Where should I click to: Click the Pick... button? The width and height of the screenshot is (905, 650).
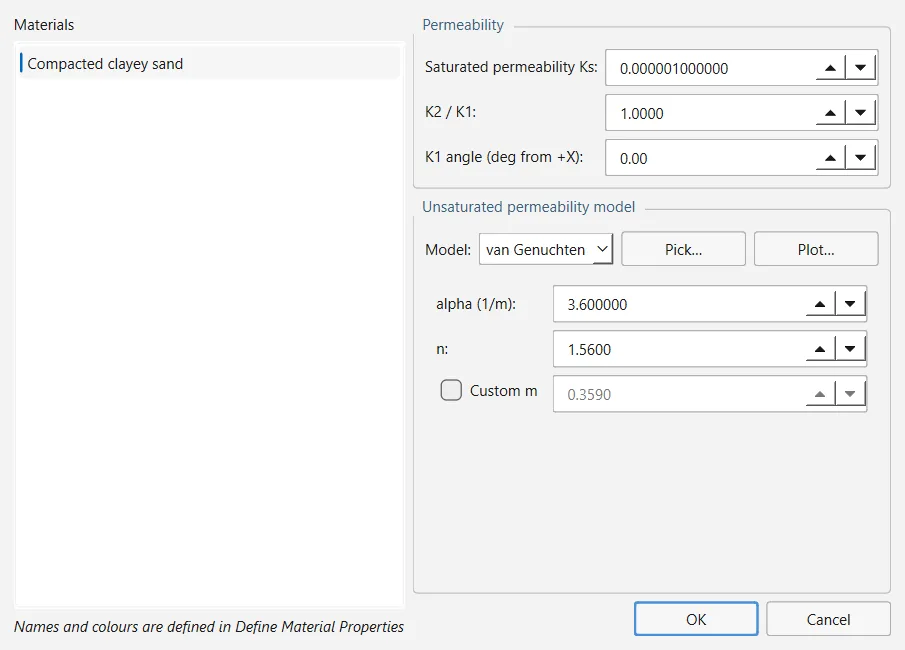tap(683, 249)
